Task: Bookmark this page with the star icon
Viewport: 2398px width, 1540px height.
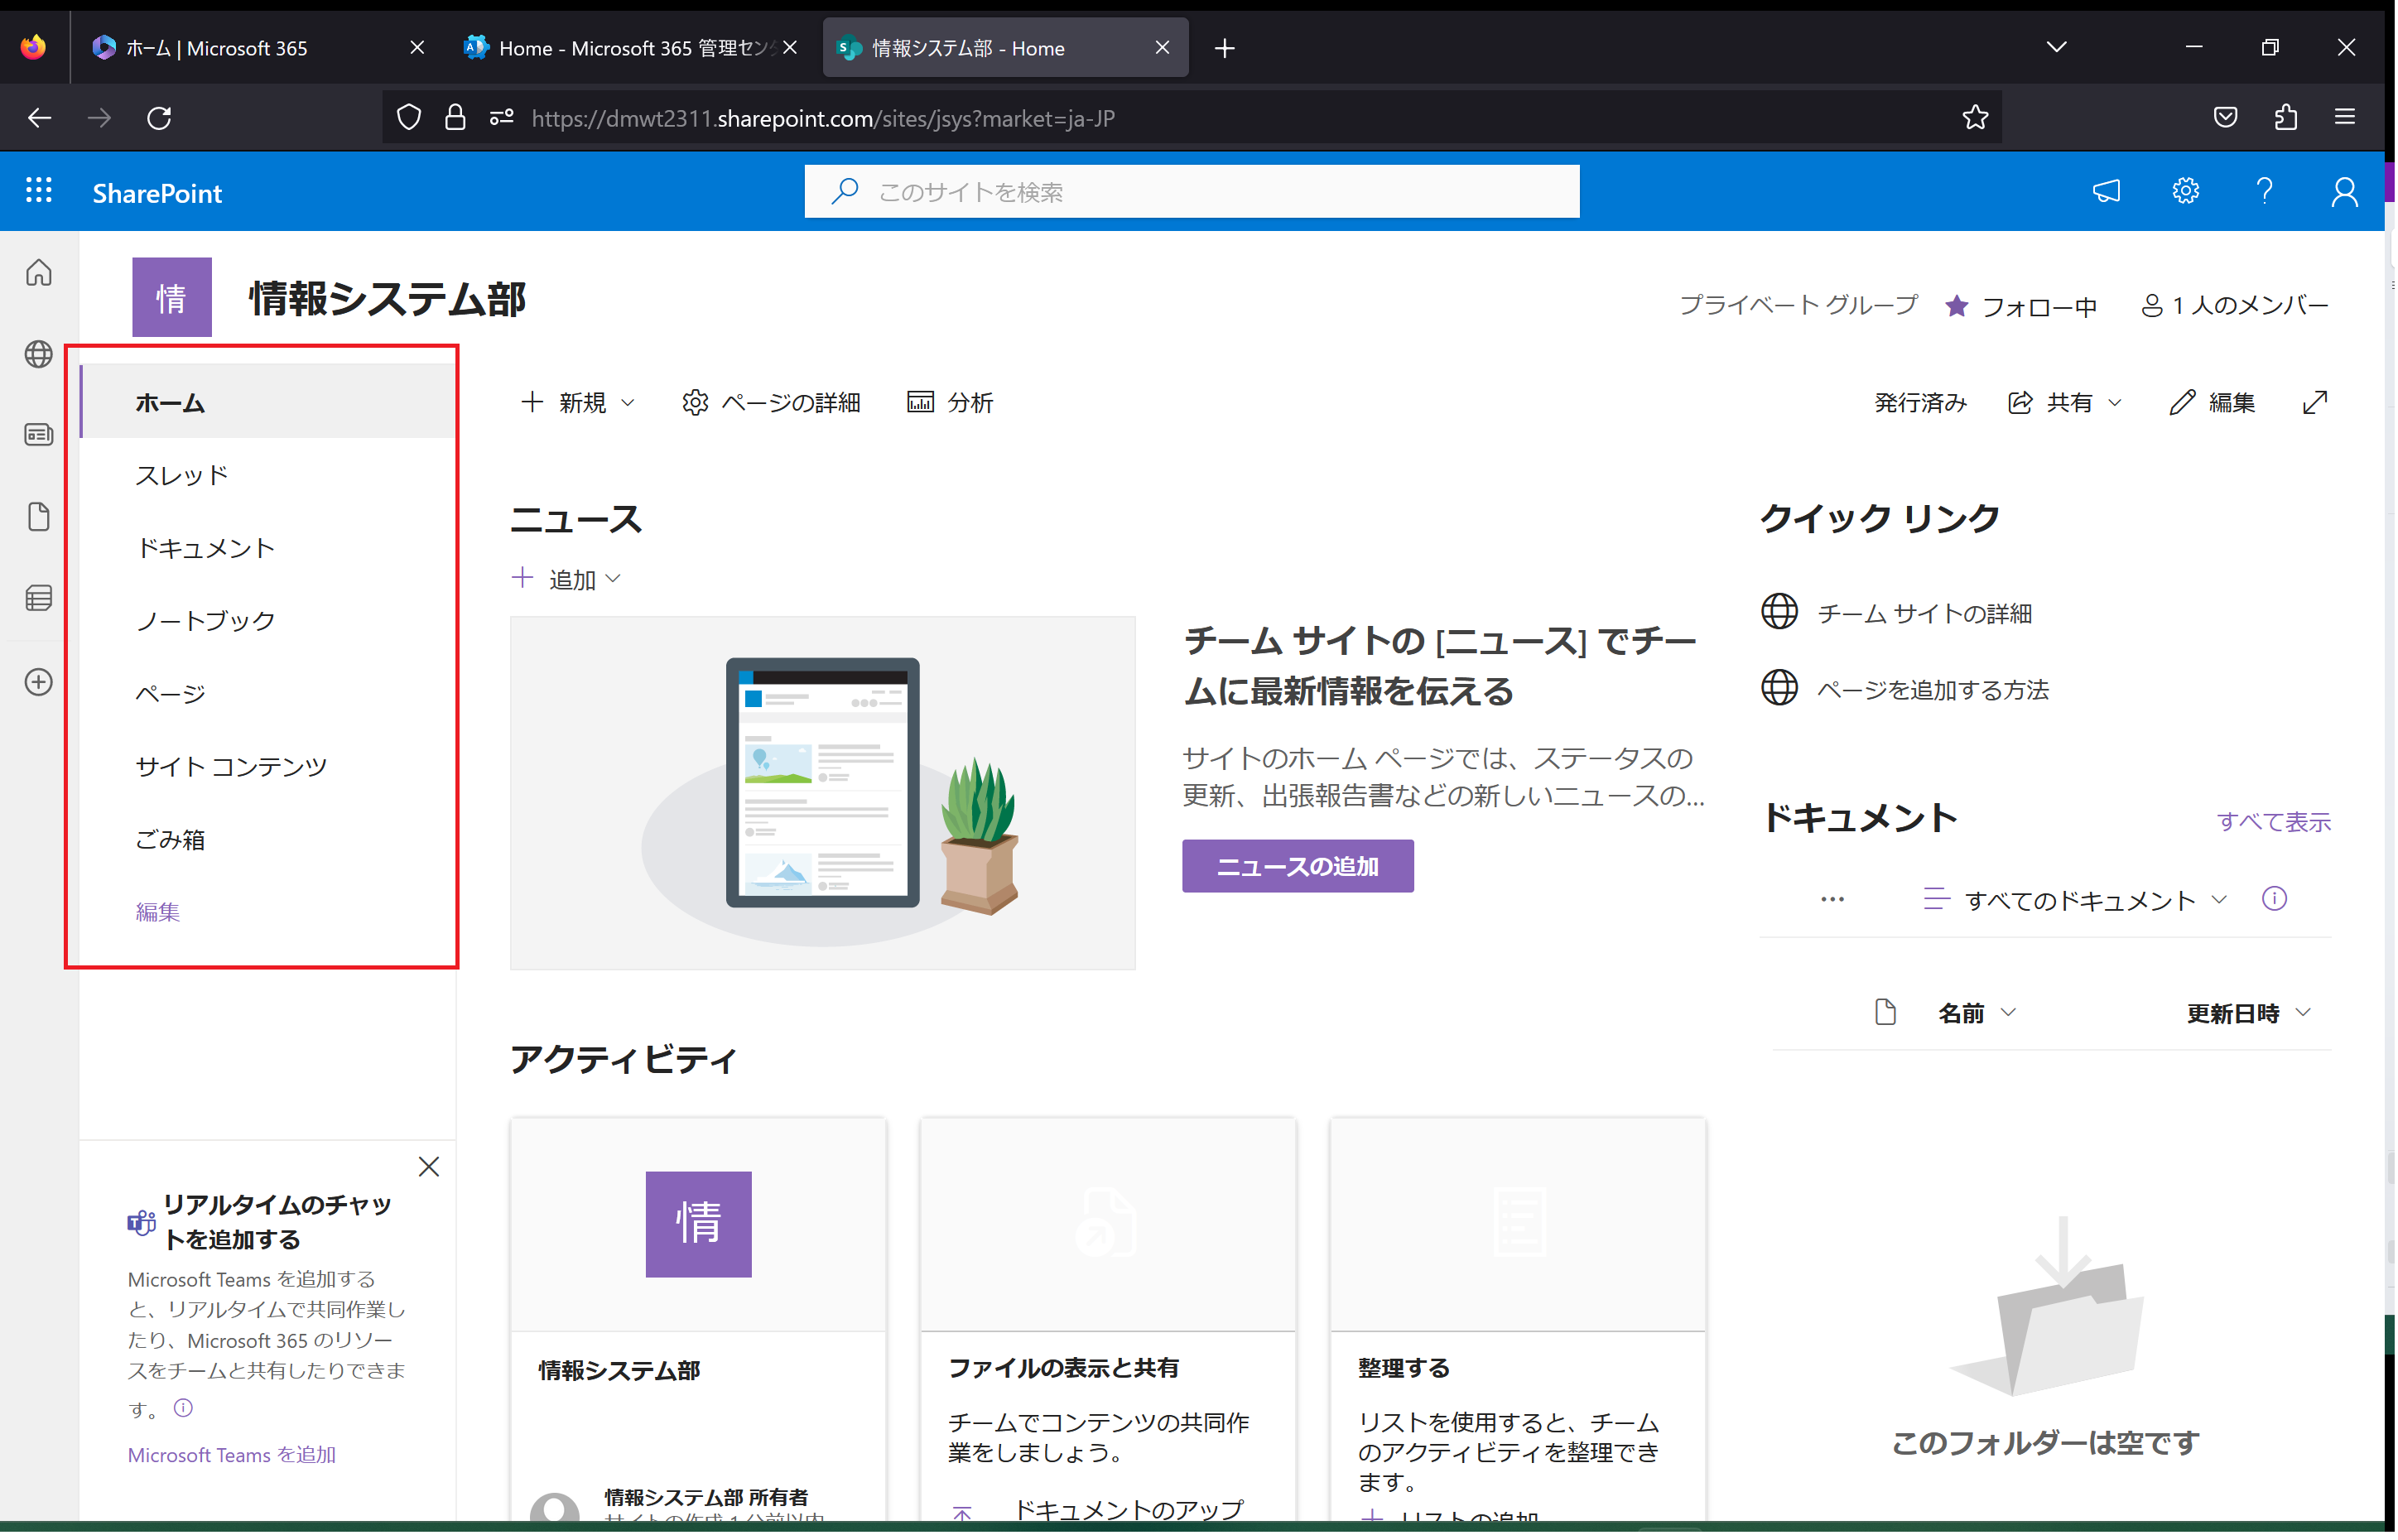Action: 1974,118
